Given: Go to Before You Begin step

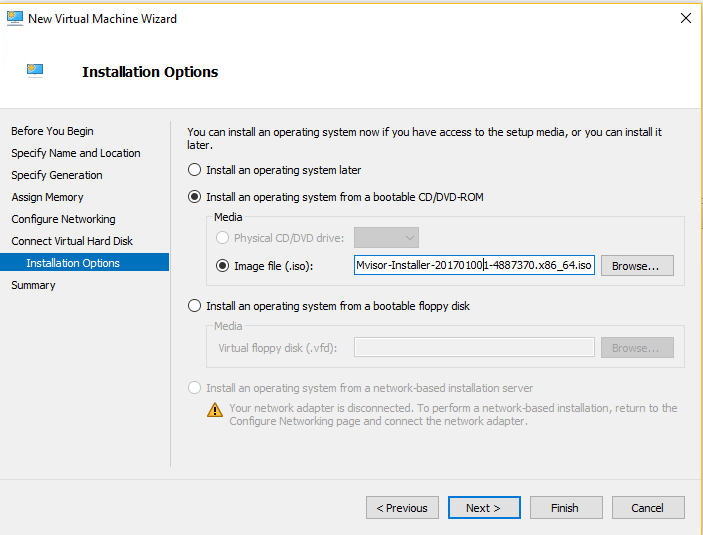Looking at the screenshot, I should click(x=52, y=131).
